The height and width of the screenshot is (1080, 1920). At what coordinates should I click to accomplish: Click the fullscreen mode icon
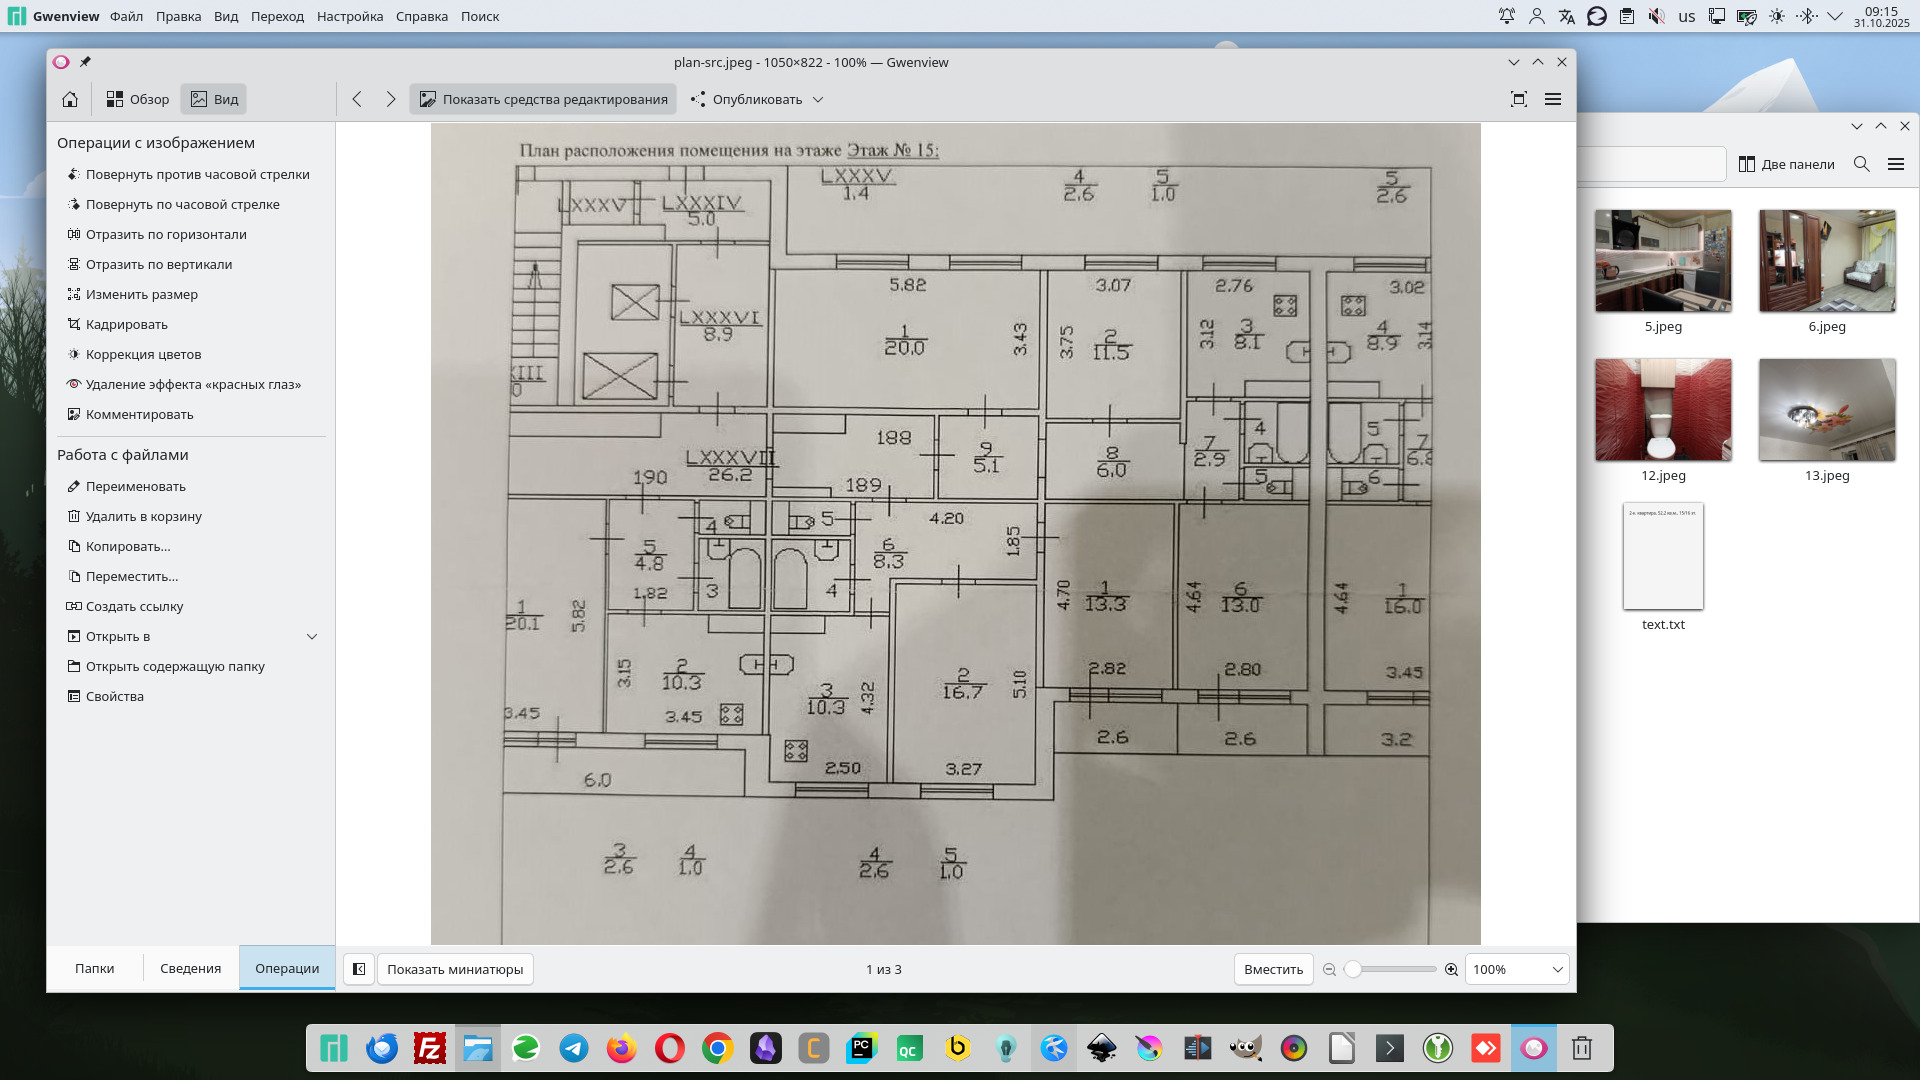pyautogui.click(x=1518, y=99)
